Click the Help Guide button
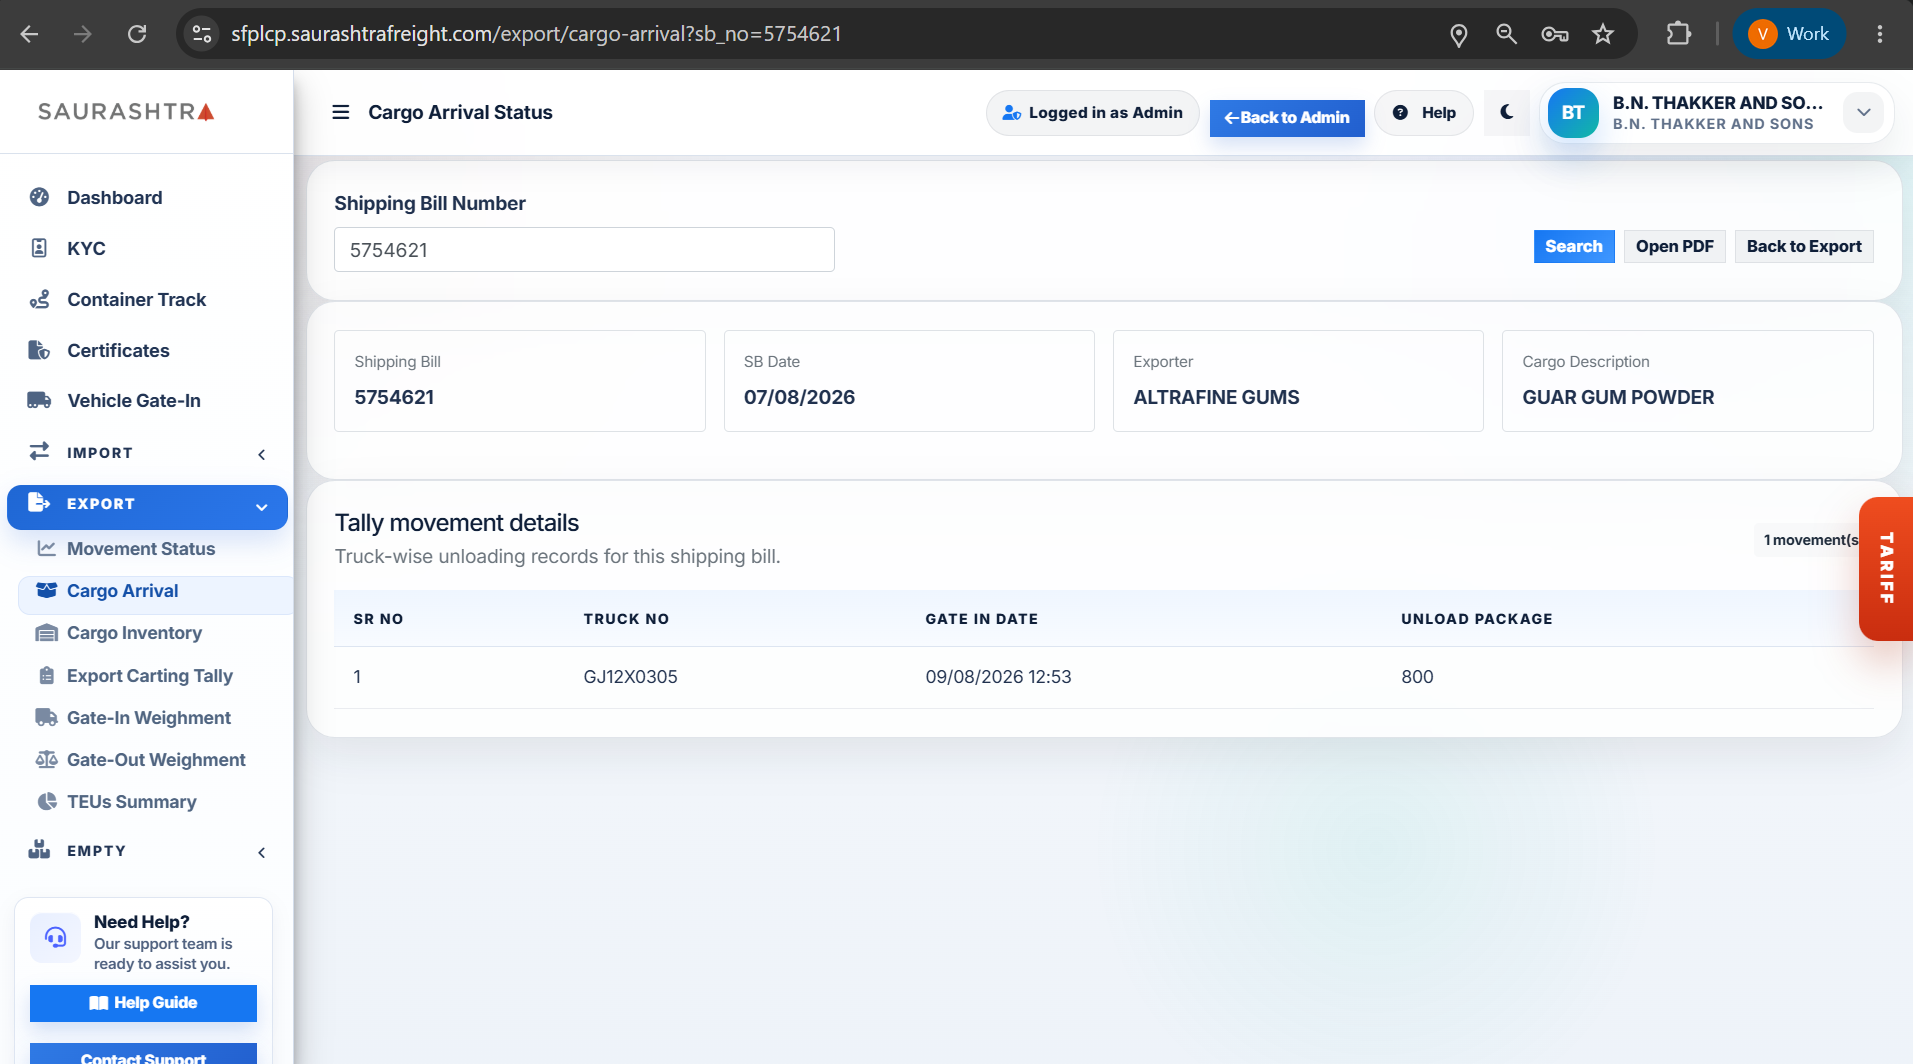 143,1003
